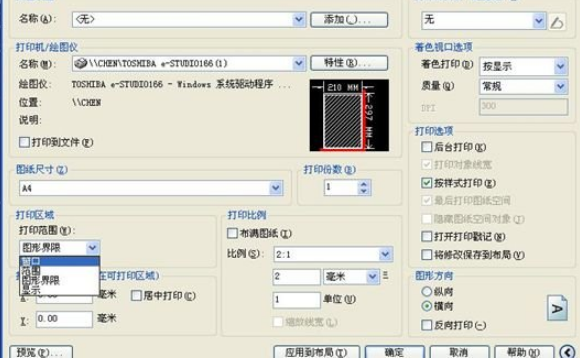Uncheck 按样式打印 checkbox
Image resolution: width=580 pixels, height=362 pixels.
[x=426, y=183]
